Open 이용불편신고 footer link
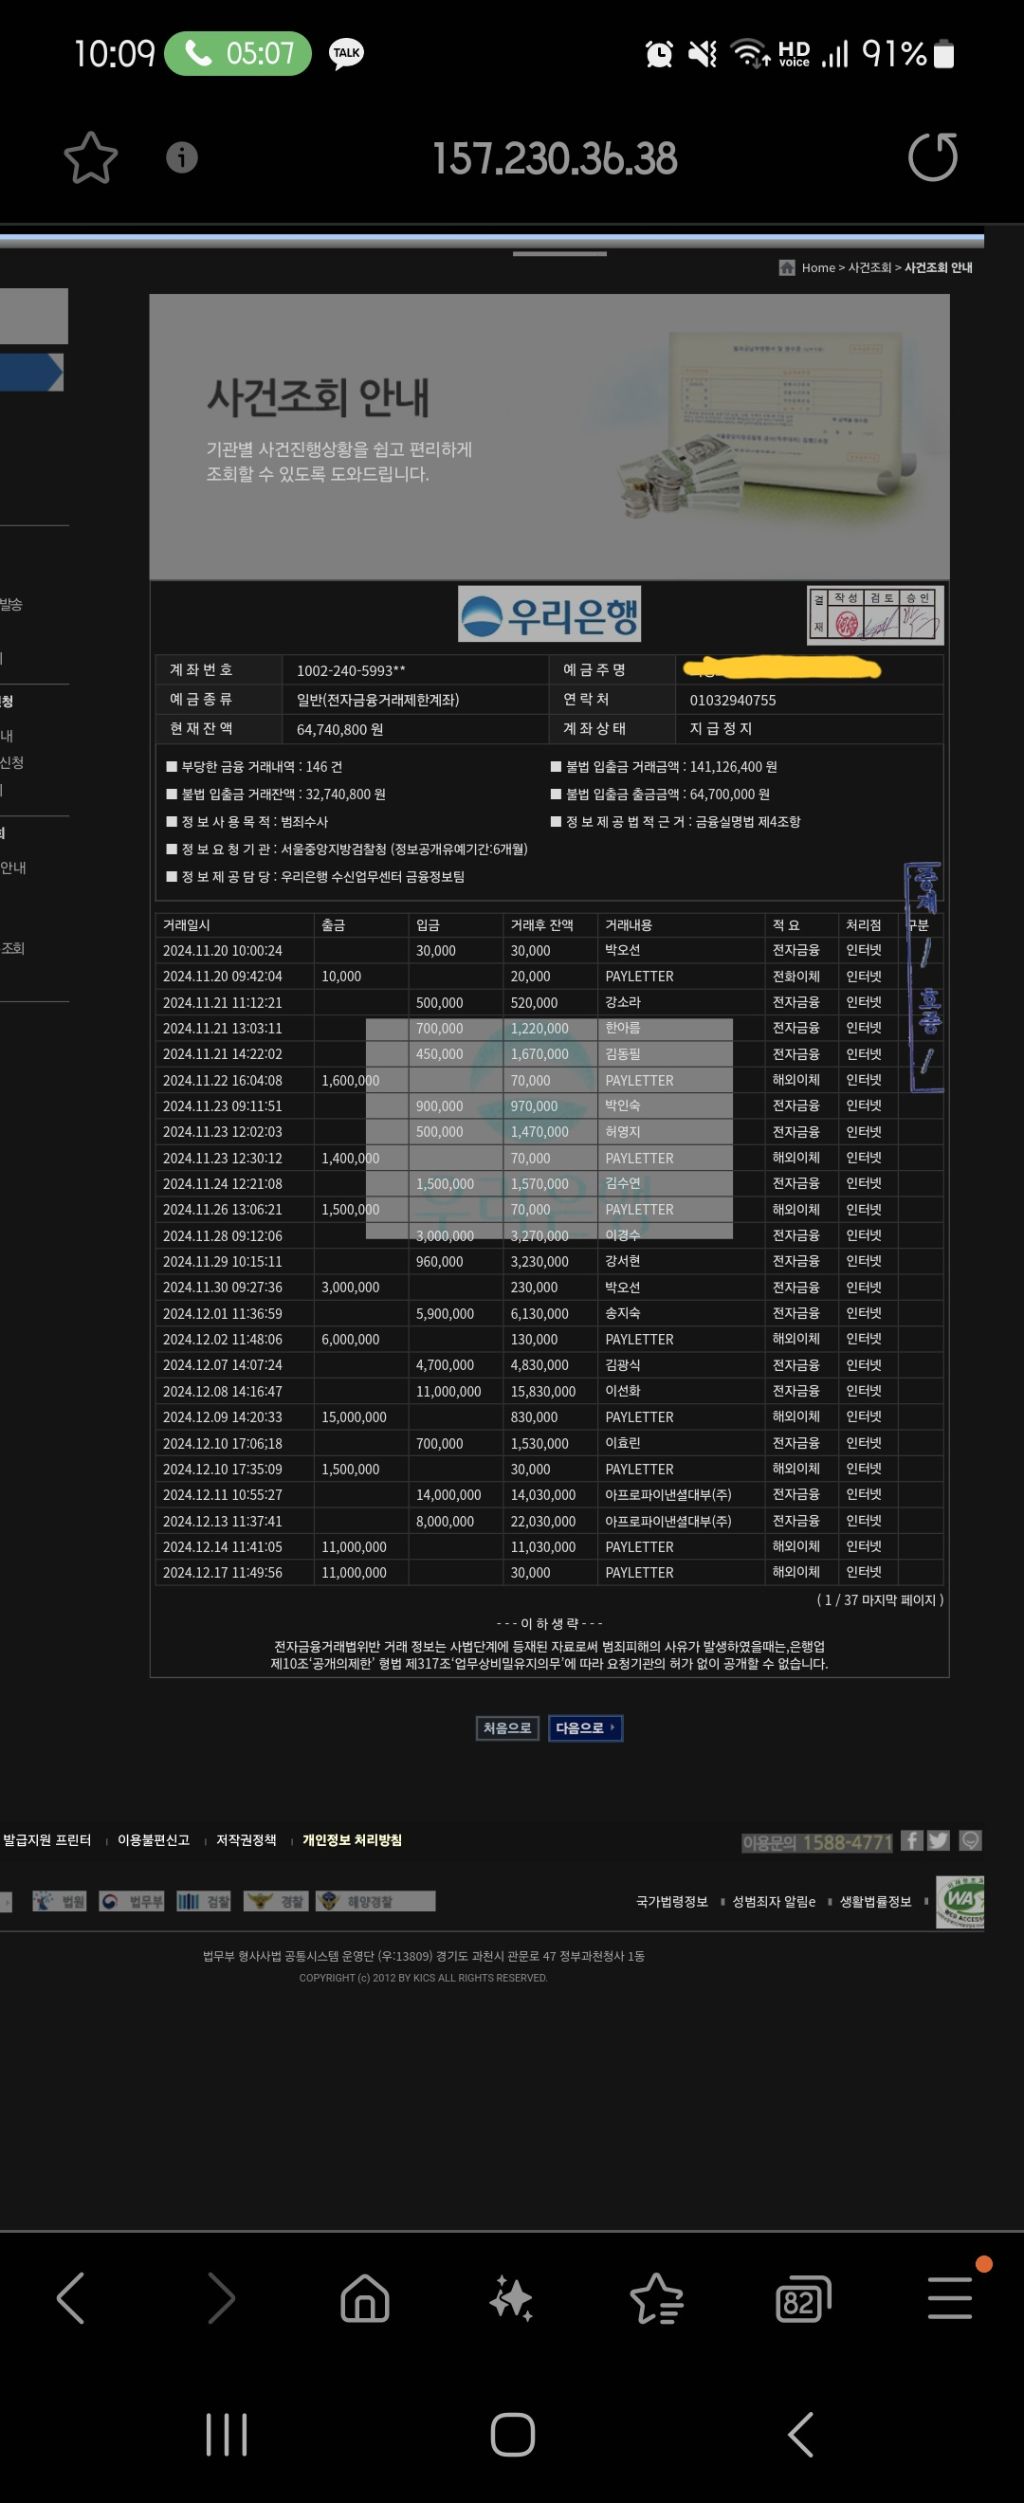The width and height of the screenshot is (1024, 2503). [x=153, y=1840]
